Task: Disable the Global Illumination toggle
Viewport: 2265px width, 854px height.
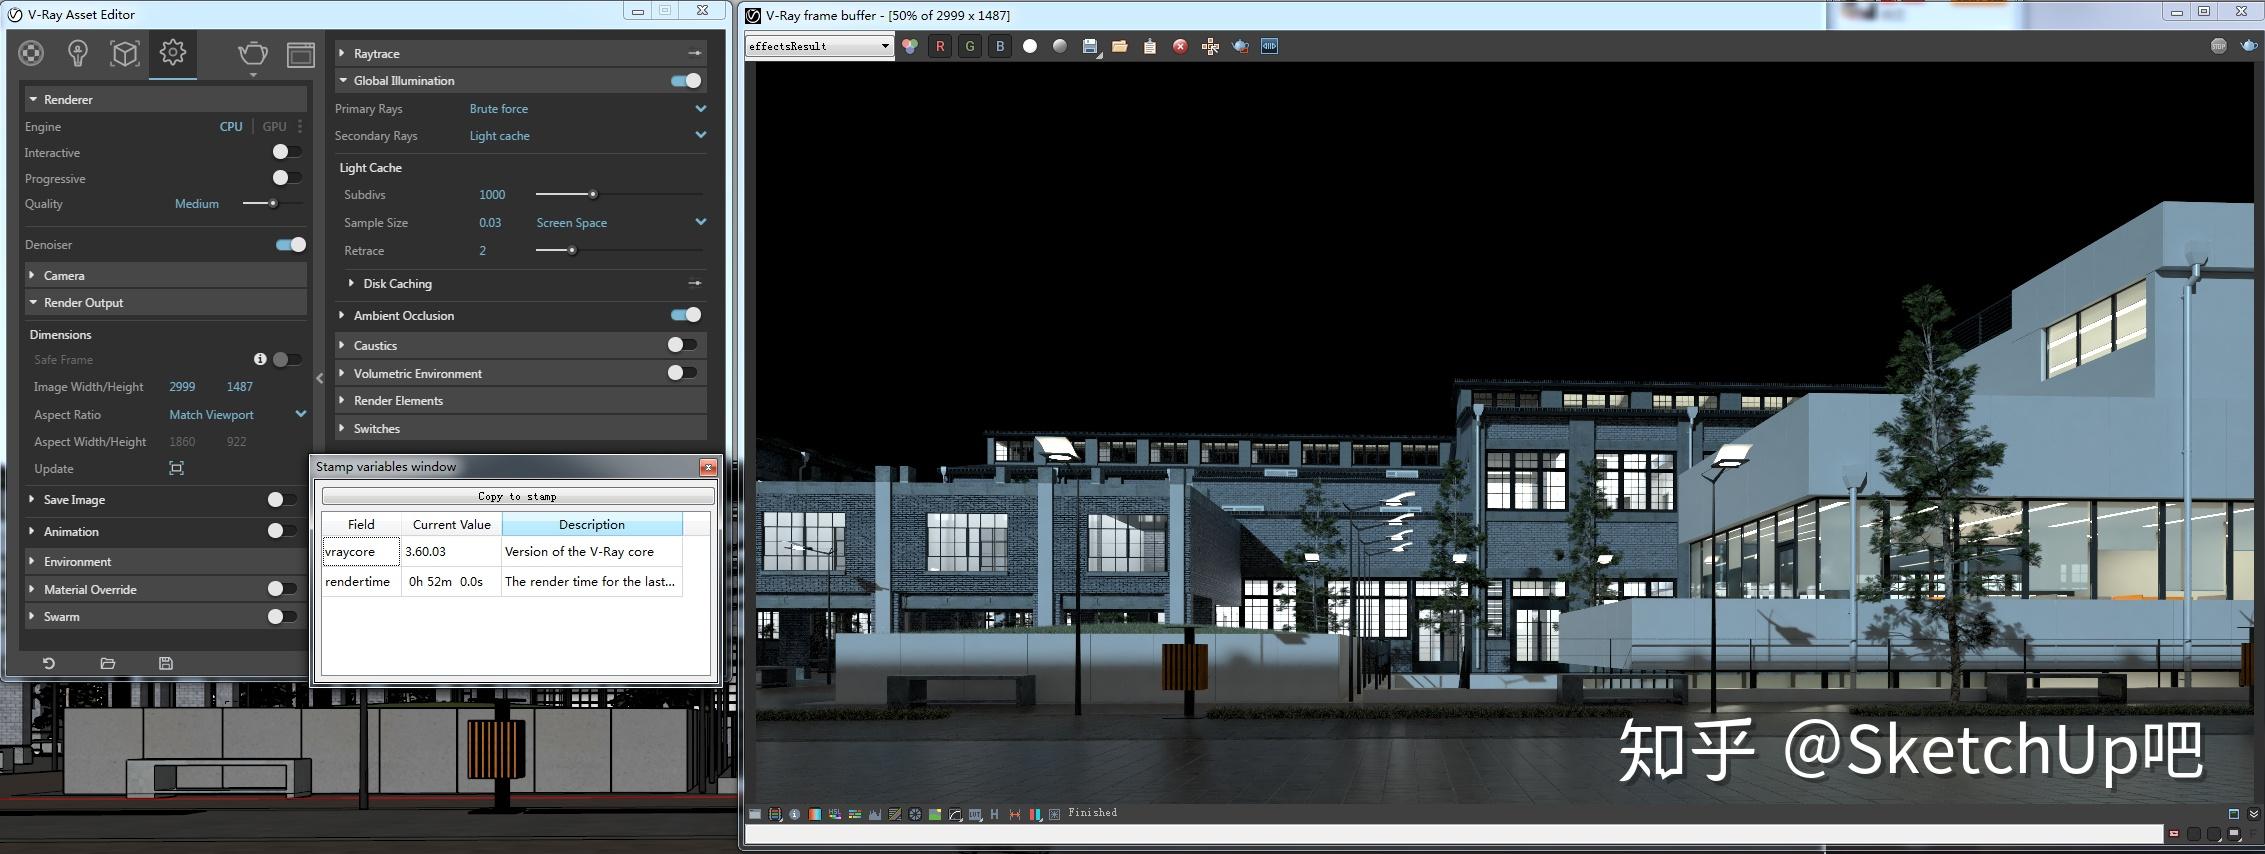Action: (x=686, y=80)
